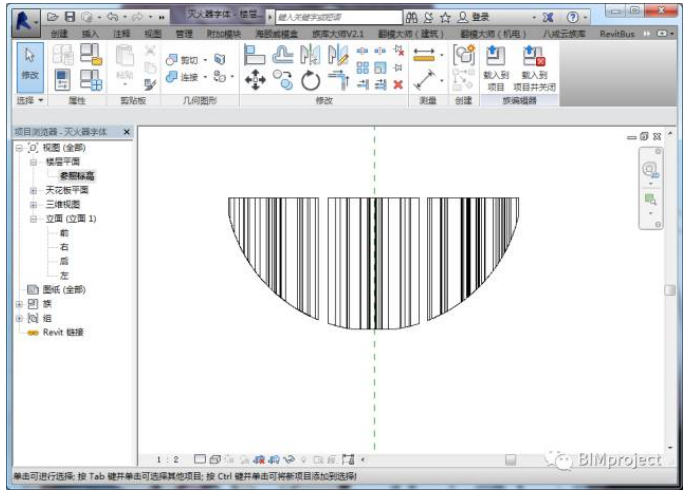The image size is (689, 492).
Task: Click the red X delete icon
Action: click(398, 84)
